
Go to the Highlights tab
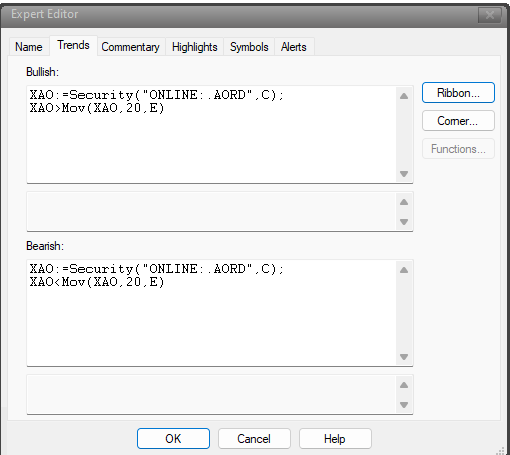click(x=195, y=47)
